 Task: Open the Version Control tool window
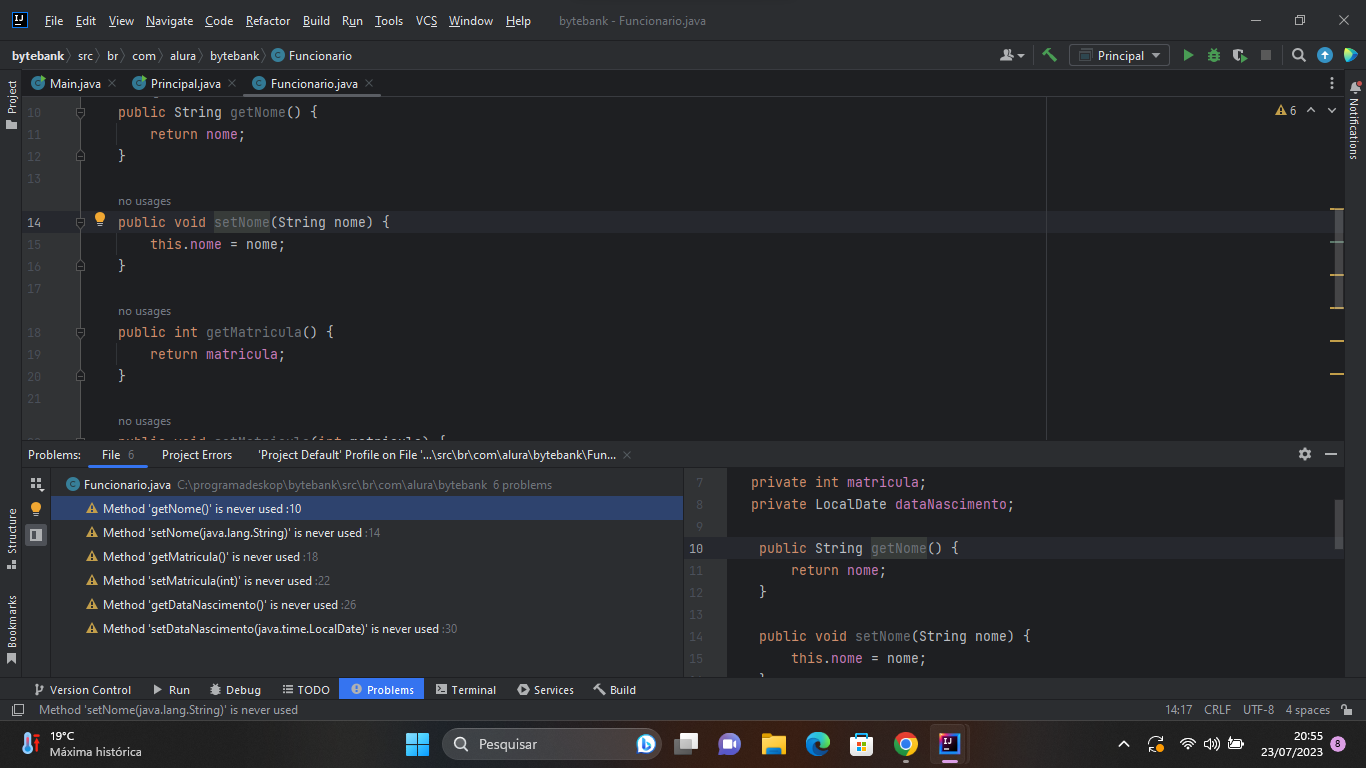82,690
